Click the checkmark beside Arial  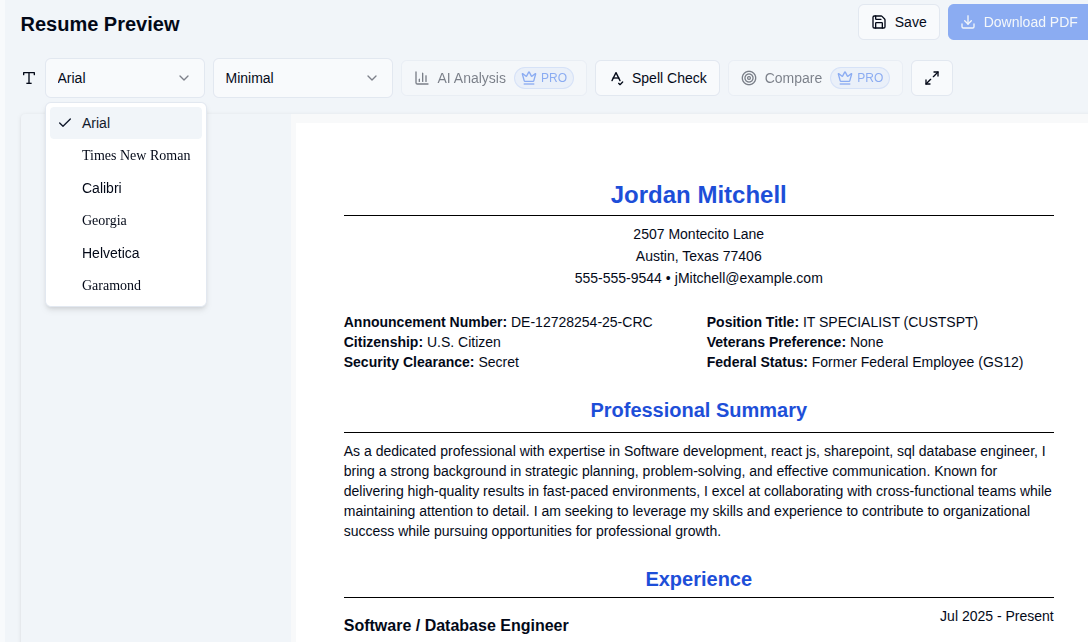[65, 122]
